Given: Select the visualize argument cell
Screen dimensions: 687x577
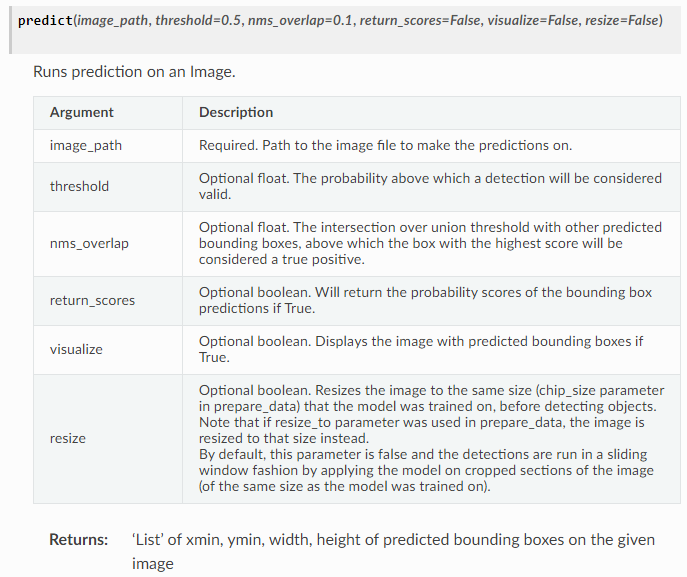Looking at the screenshot, I should [x=108, y=350].
